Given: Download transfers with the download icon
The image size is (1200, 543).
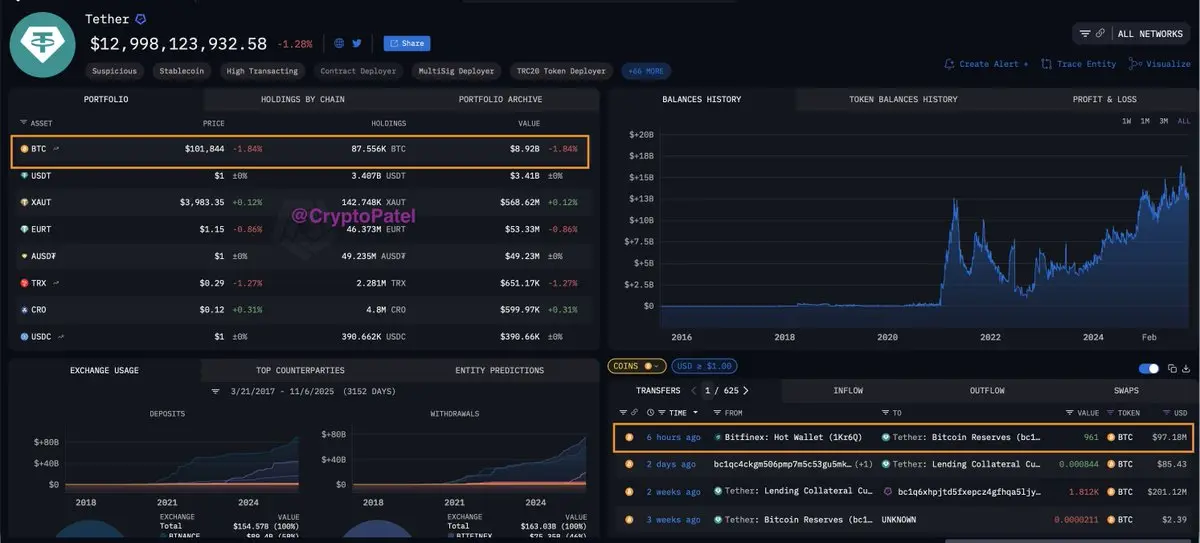Looking at the screenshot, I should coord(1186,368).
